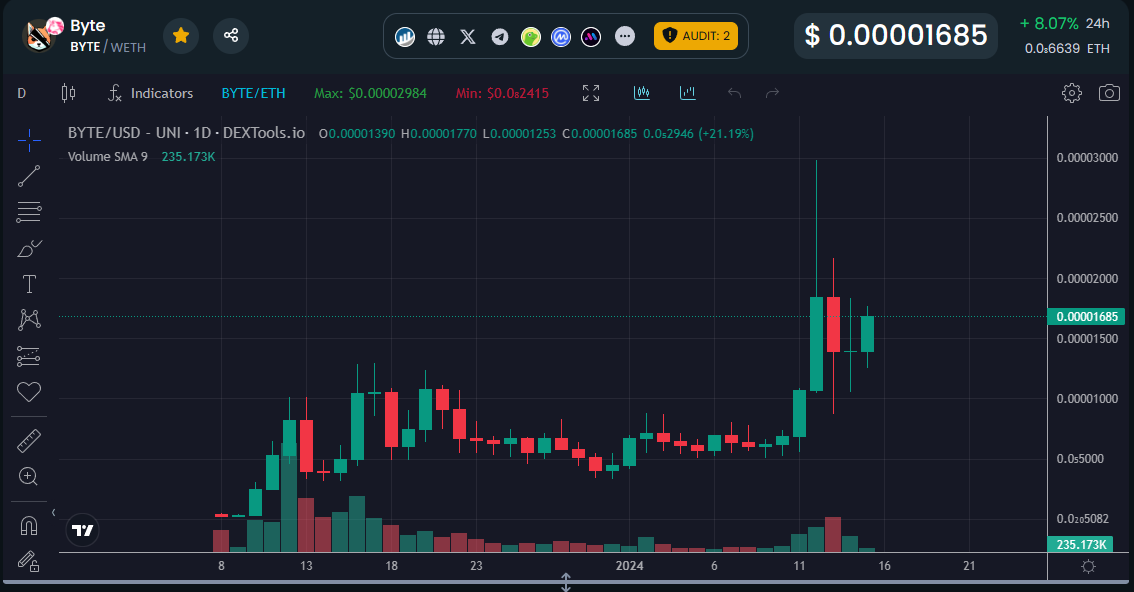
Task: Take a chart snapshot with camera icon
Action: point(1109,93)
